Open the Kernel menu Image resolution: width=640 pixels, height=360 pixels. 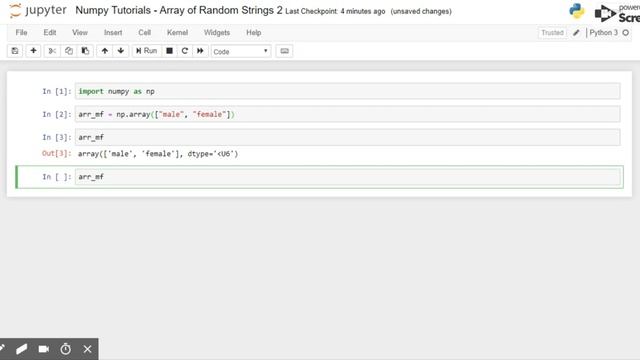tap(178, 33)
